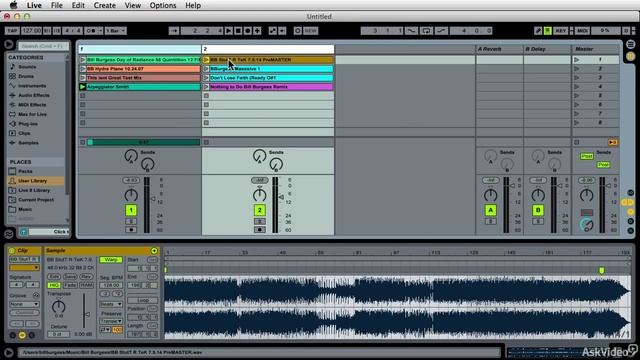Toggle Track 1 activator button

pyautogui.click(x=131, y=210)
